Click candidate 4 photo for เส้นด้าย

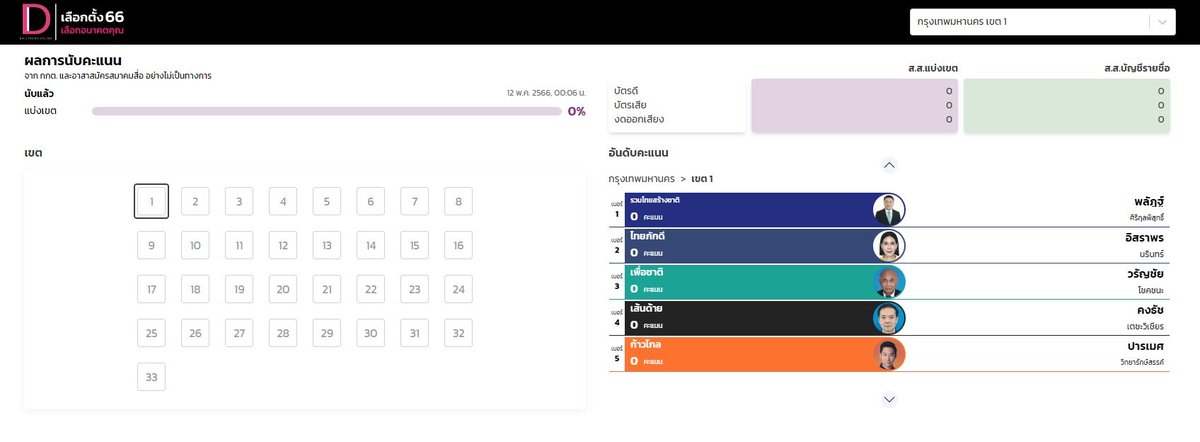tap(888, 317)
